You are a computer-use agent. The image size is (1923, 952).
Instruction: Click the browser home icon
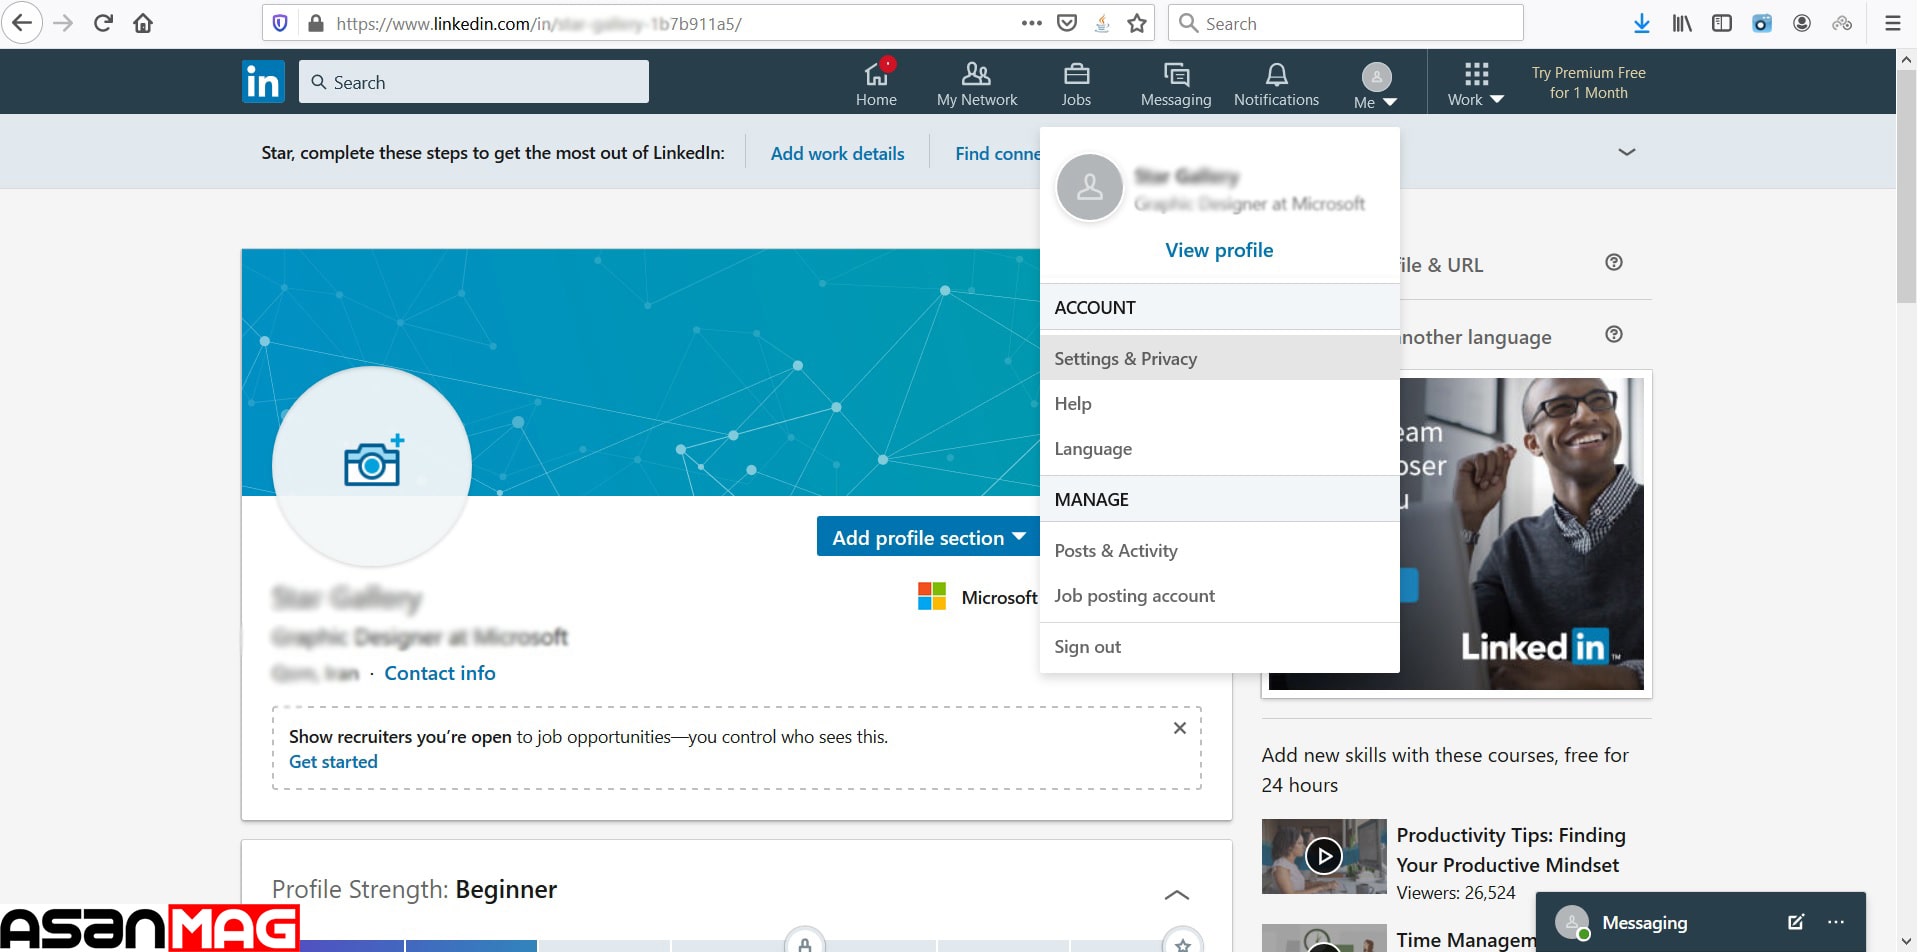[143, 23]
